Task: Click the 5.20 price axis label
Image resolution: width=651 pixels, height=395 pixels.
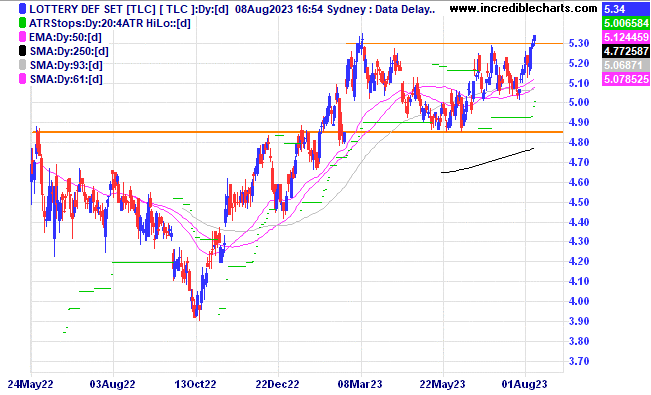Action: point(579,63)
